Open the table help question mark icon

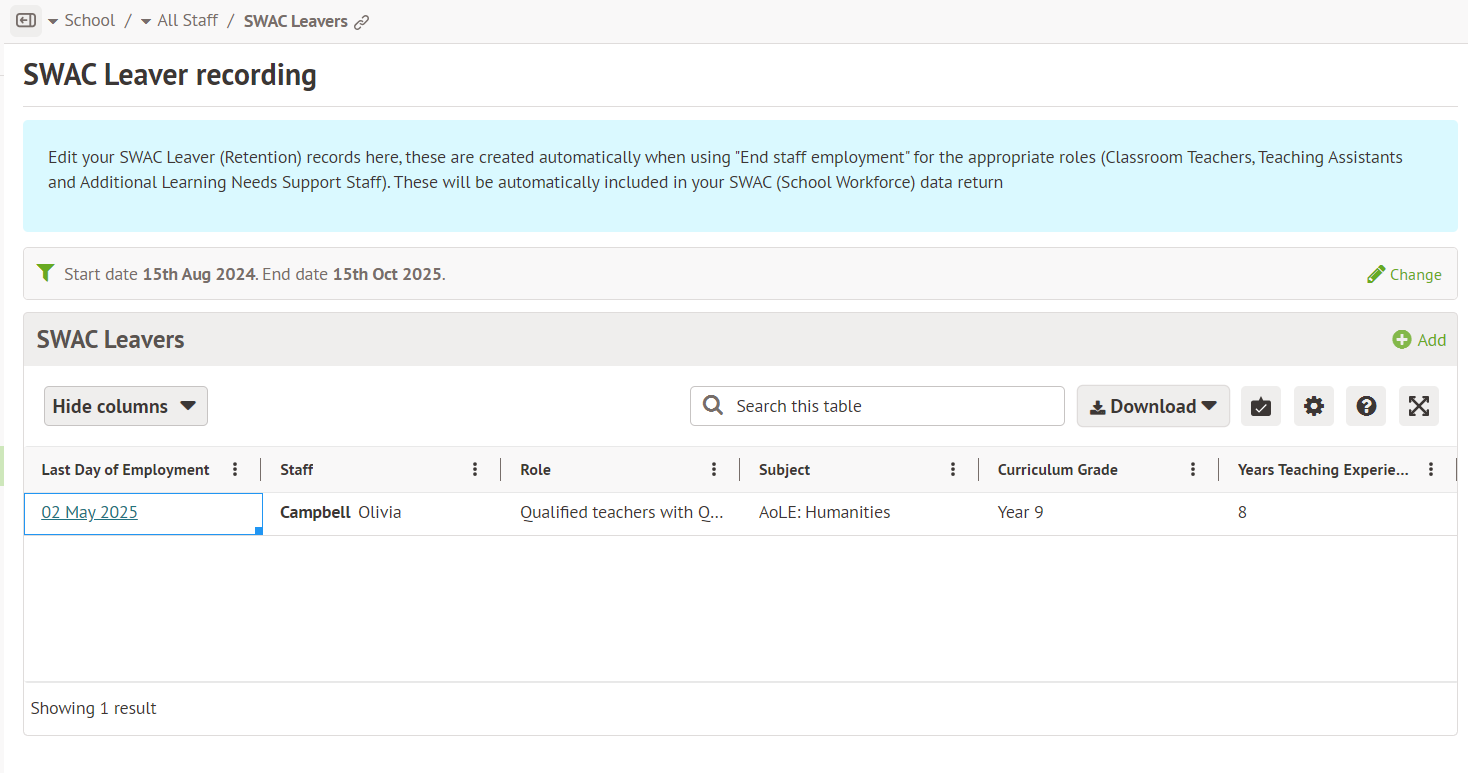pos(1365,406)
